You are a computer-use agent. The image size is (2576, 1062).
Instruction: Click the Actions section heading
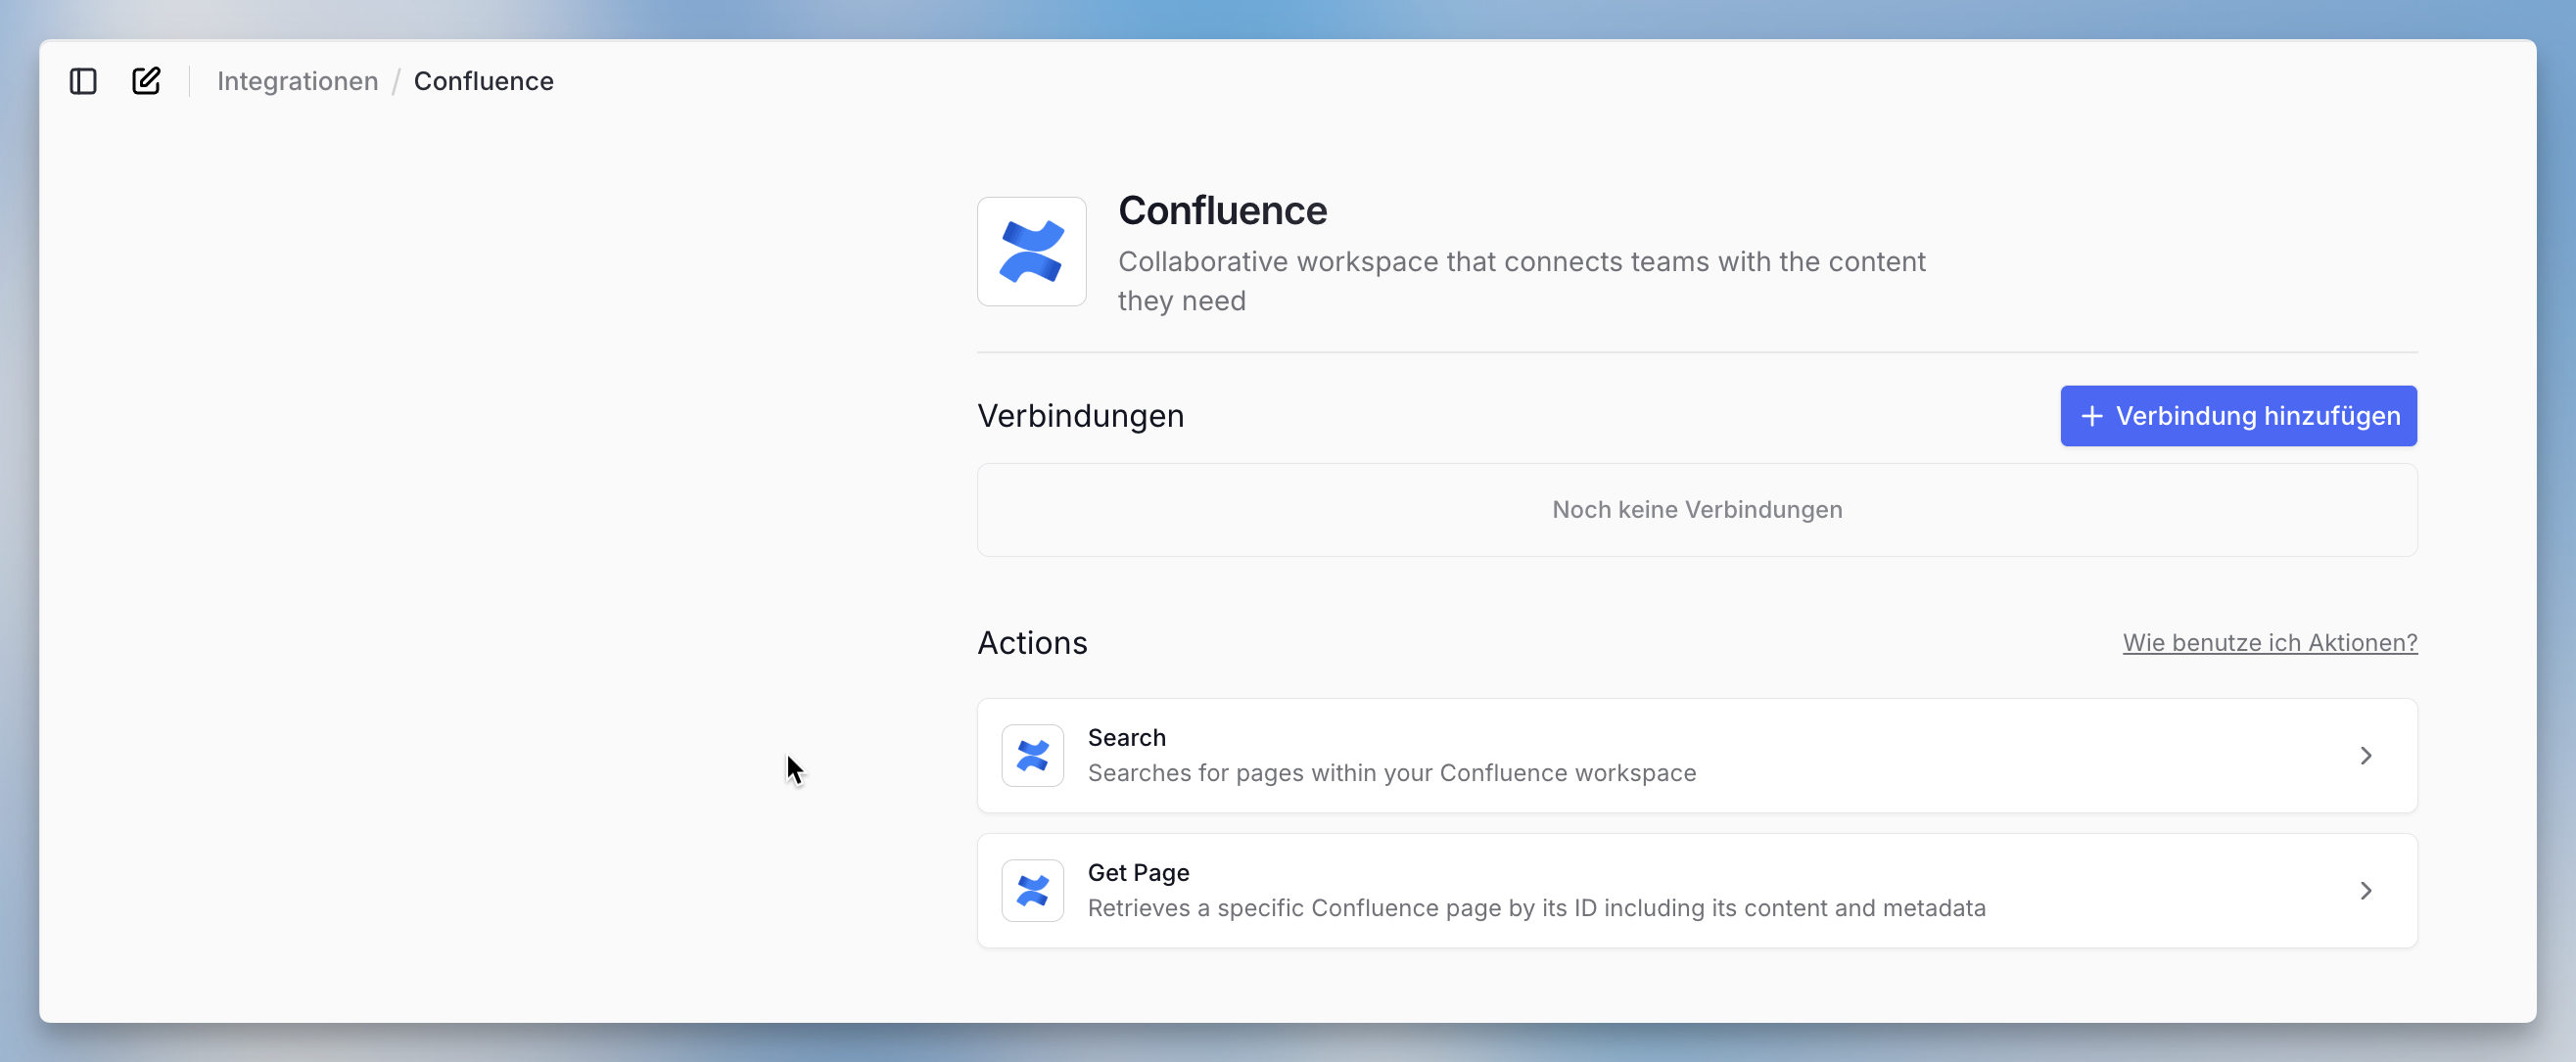click(x=1032, y=642)
